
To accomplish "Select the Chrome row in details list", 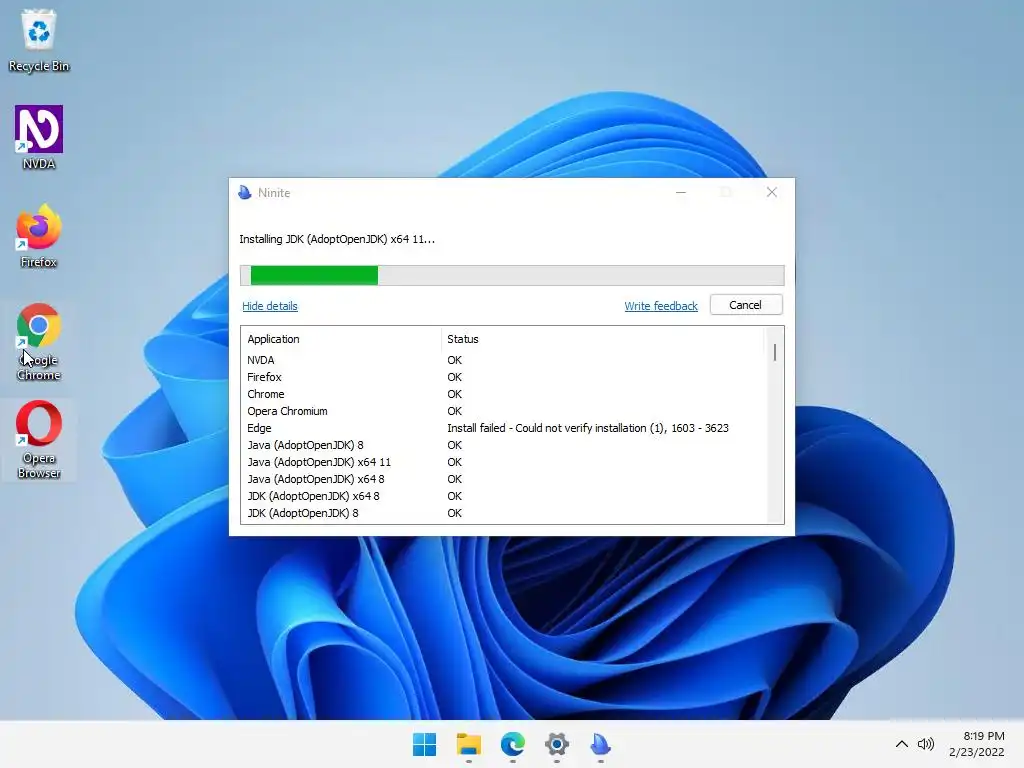I will point(503,394).
